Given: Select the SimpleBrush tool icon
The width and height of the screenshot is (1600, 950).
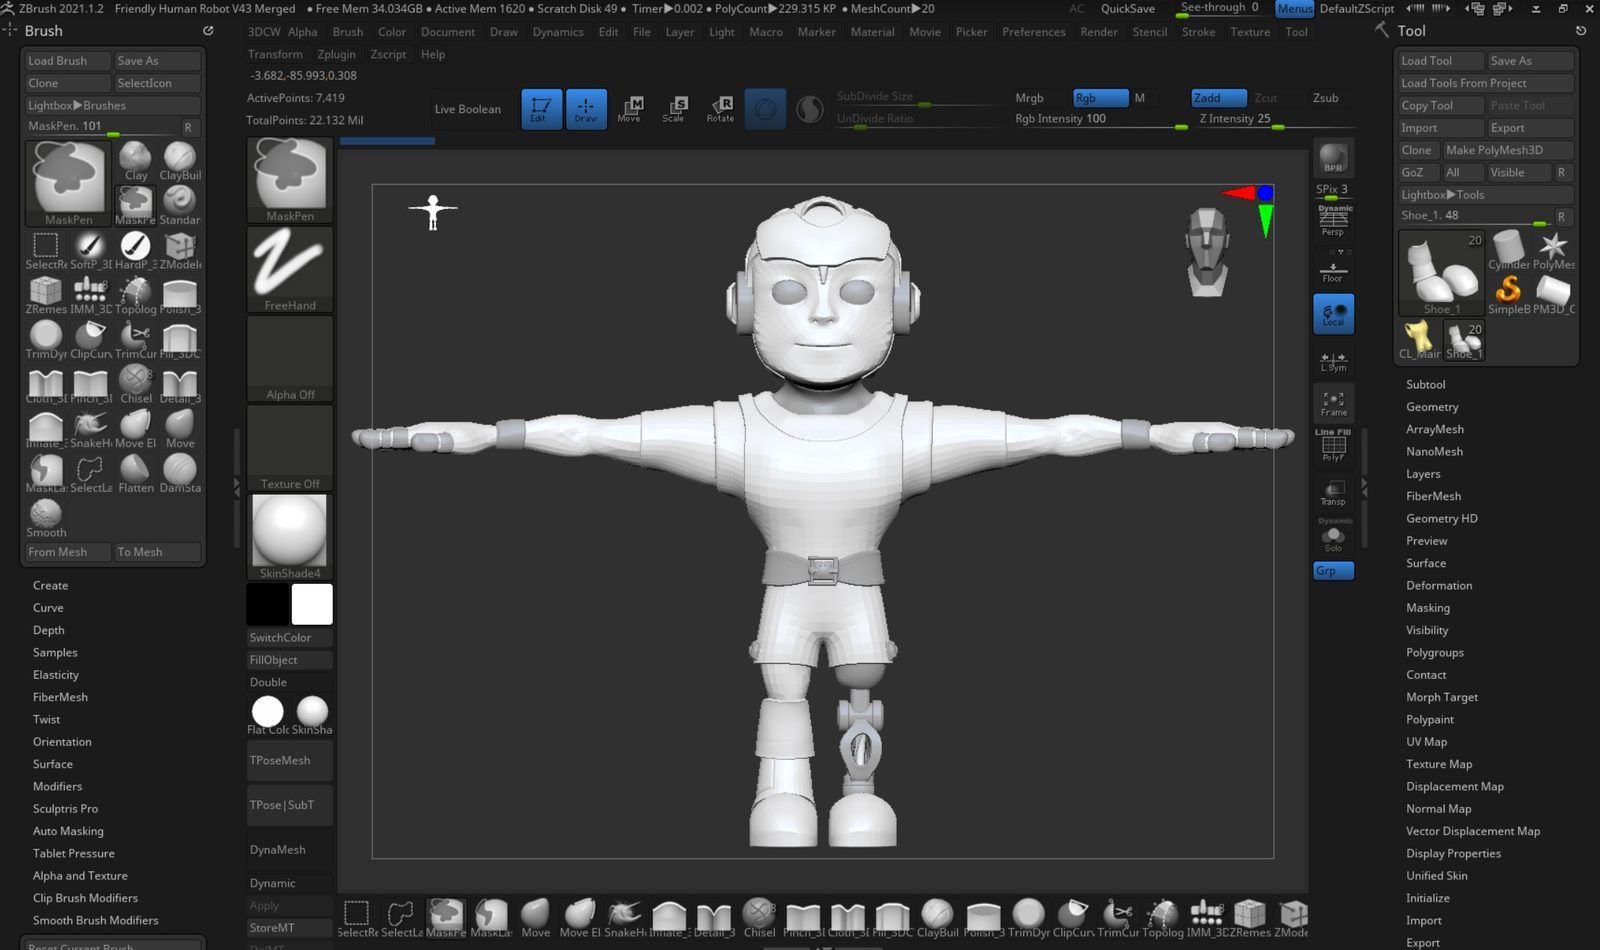Looking at the screenshot, I should (x=1508, y=294).
